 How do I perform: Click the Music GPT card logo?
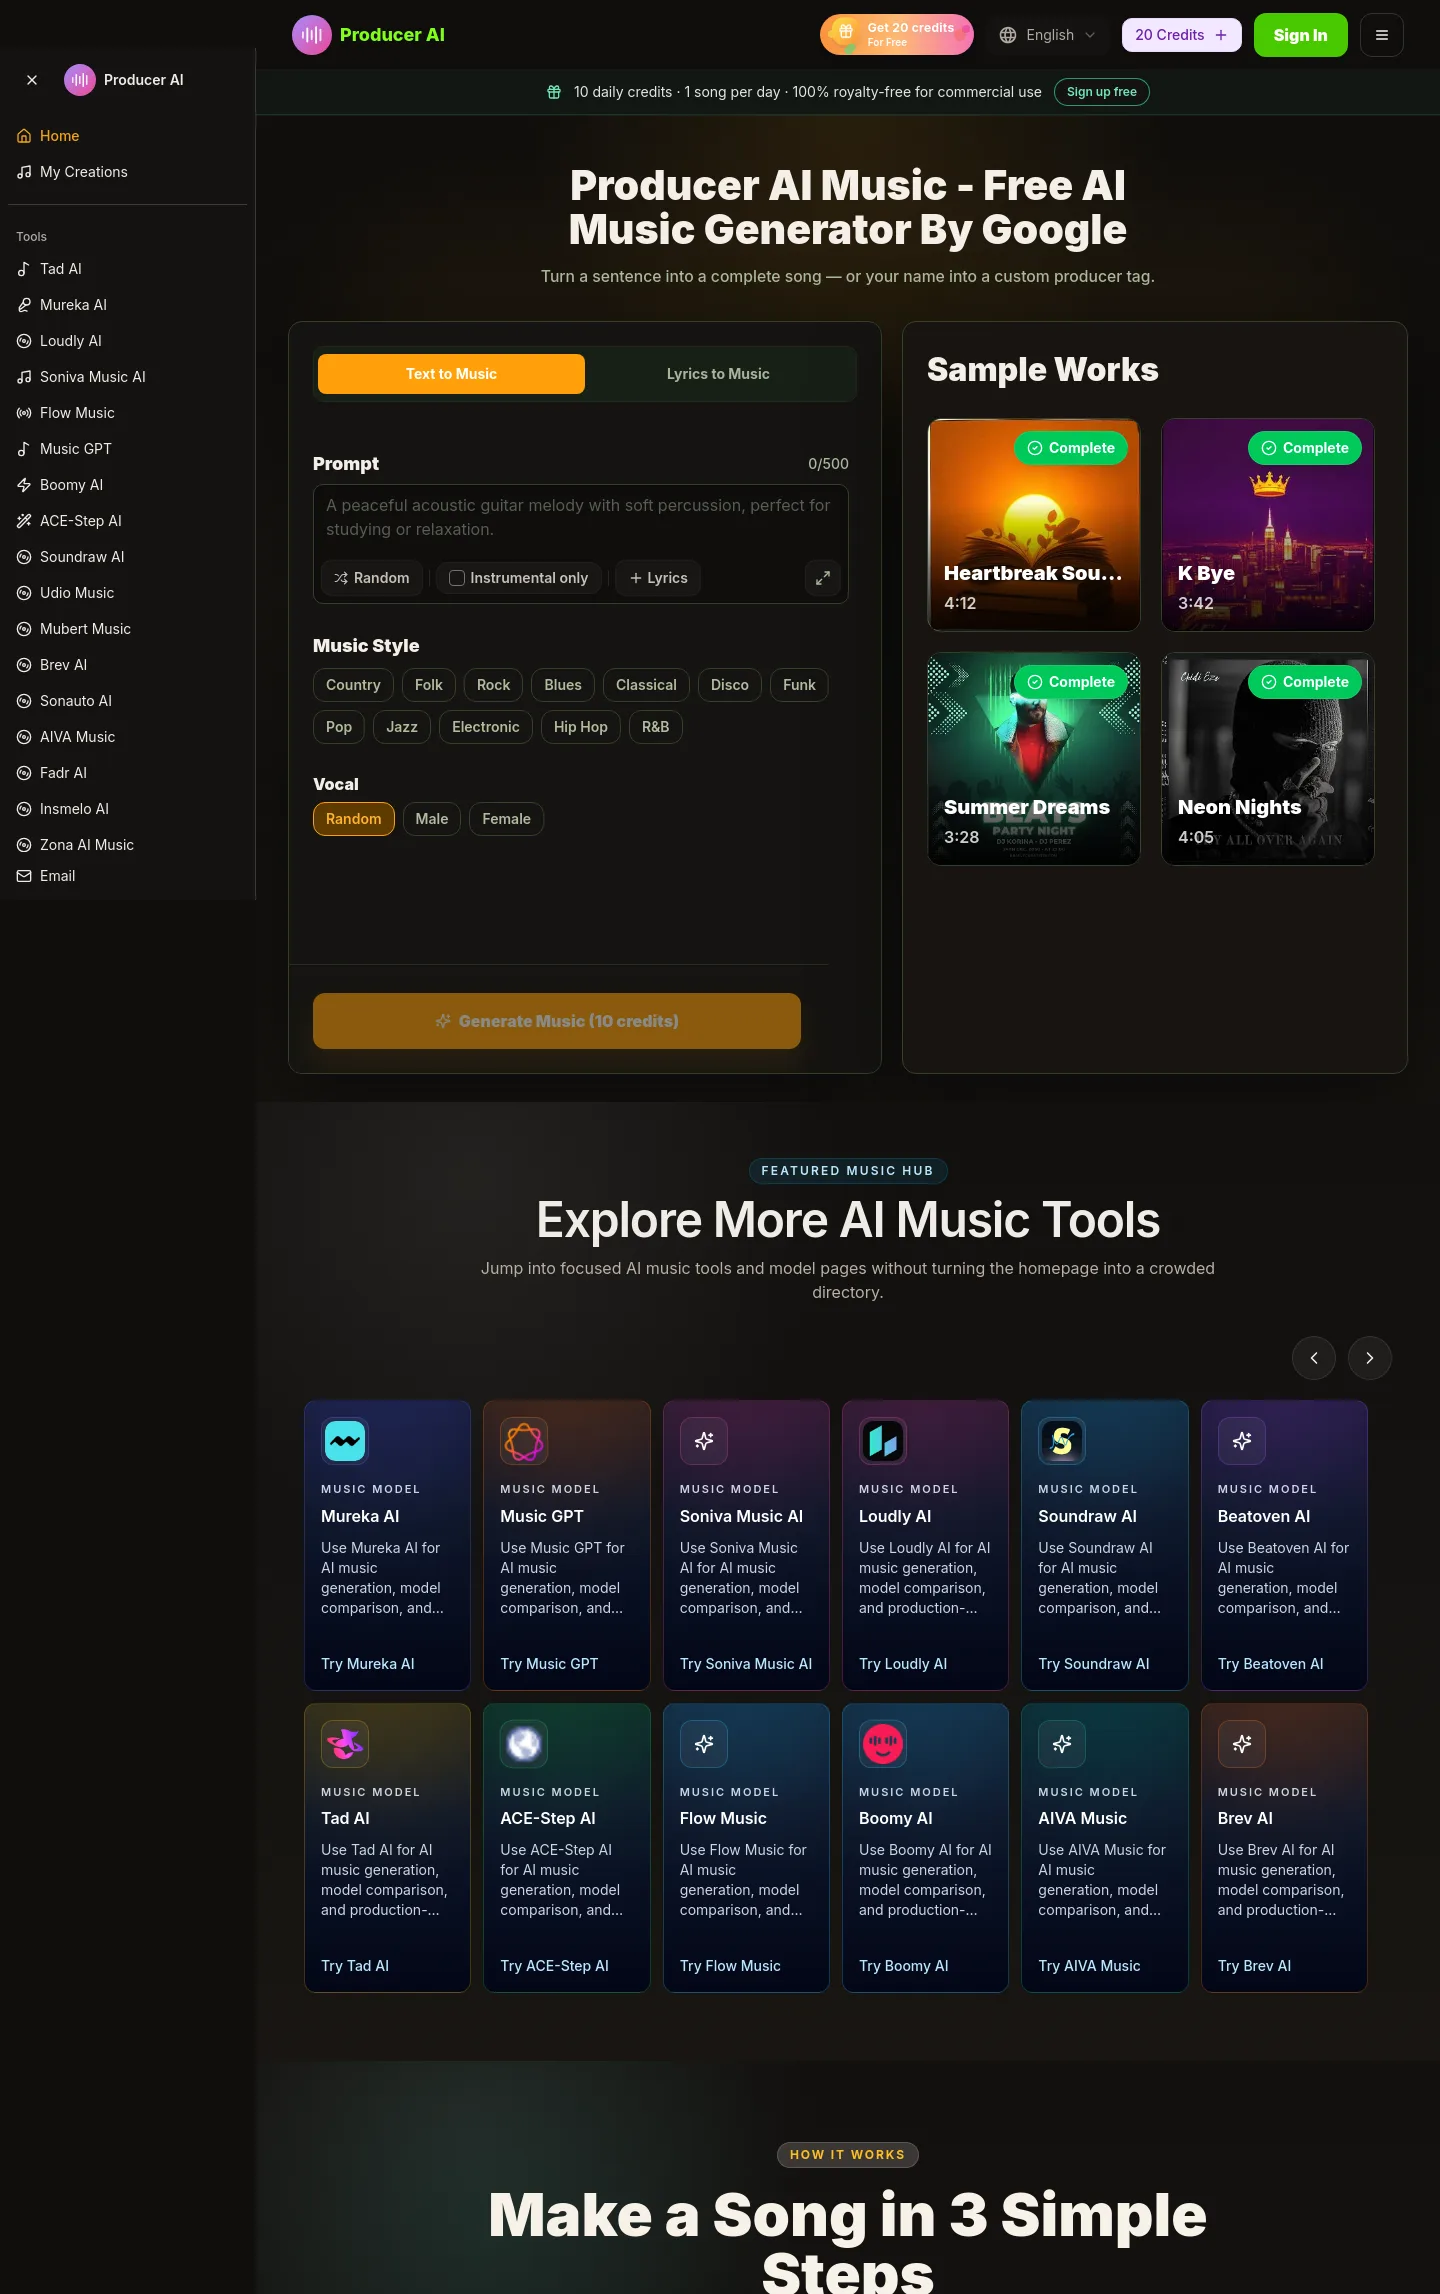(524, 1441)
